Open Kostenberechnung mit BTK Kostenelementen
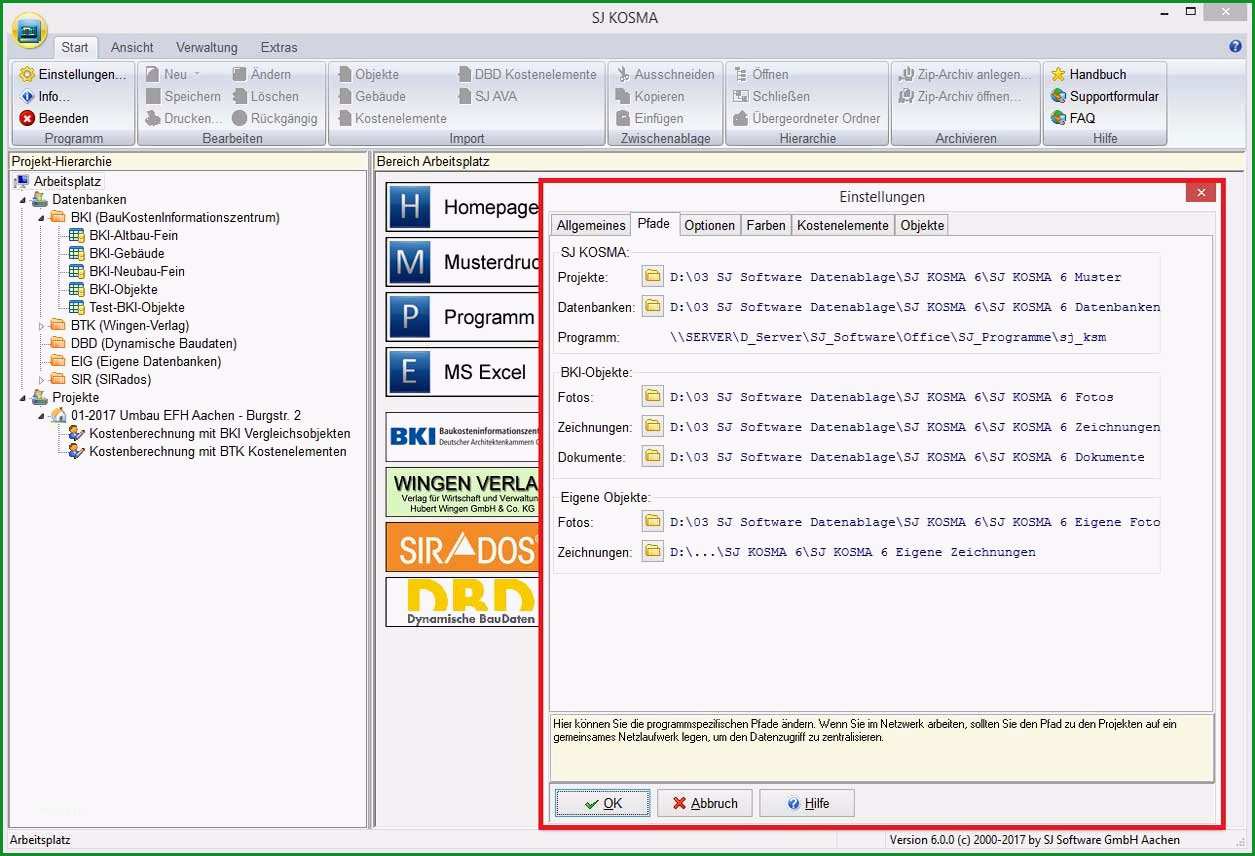The width and height of the screenshot is (1255, 856). 218,451
